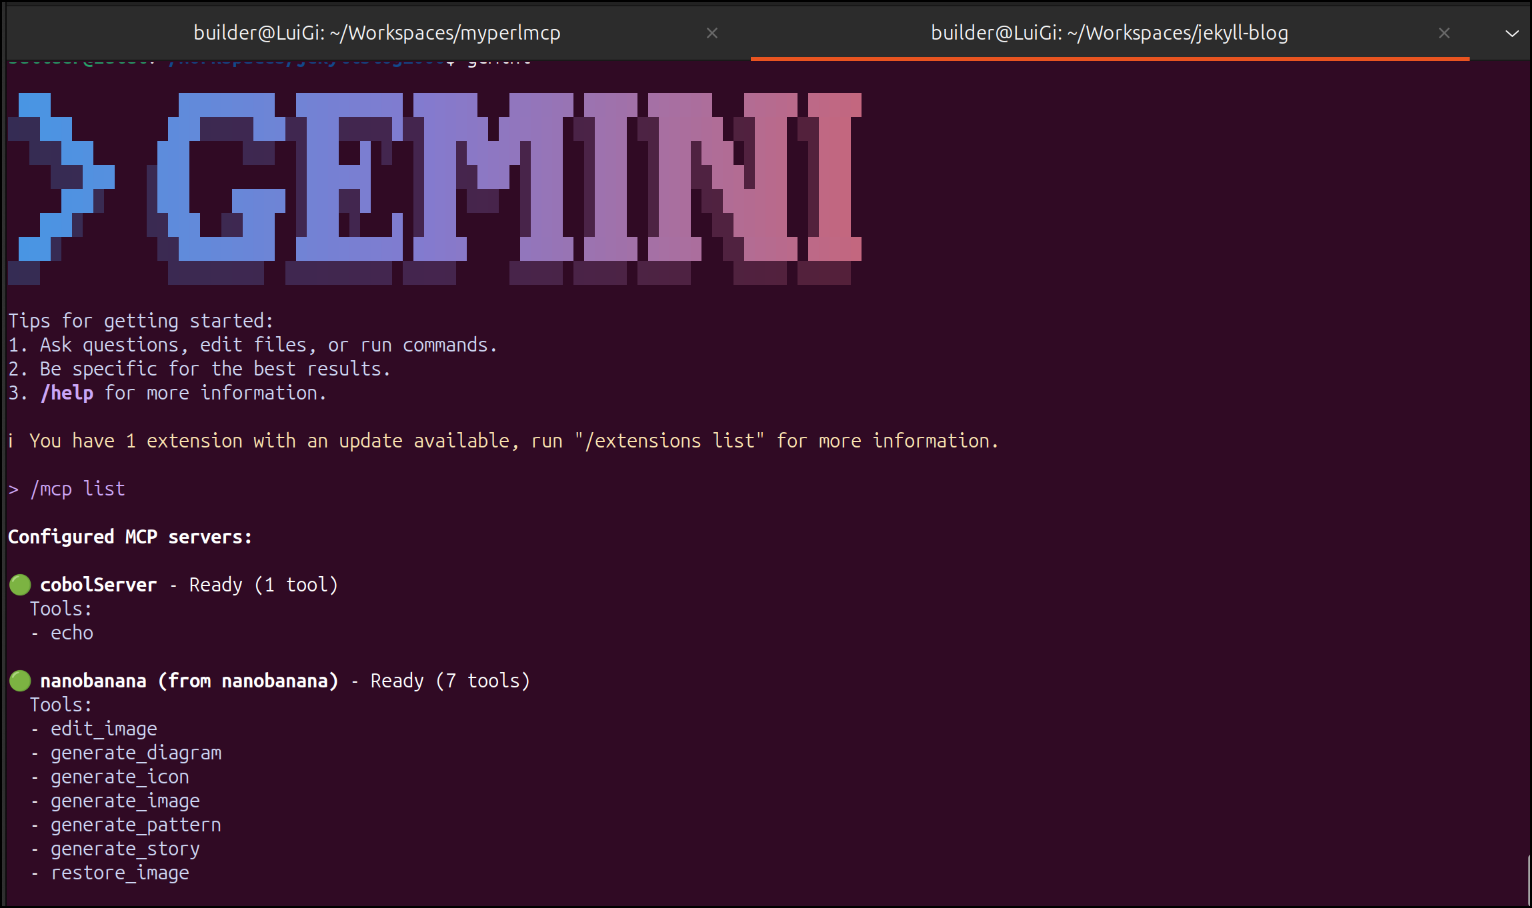Open the tab list dropdown chevron
Screen dimensions: 1532x908
coord(1511,33)
